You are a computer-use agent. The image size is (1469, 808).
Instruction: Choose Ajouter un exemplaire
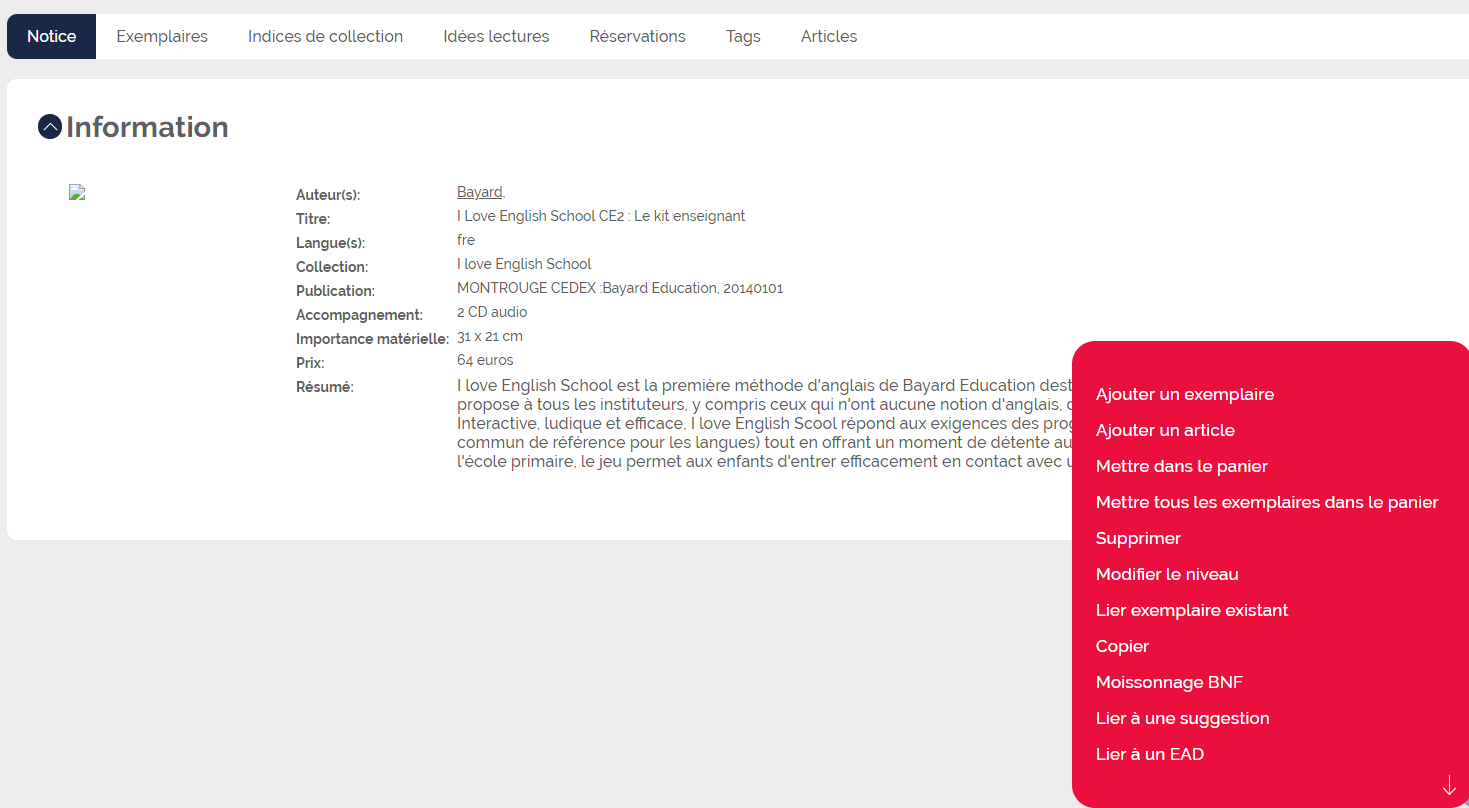click(1185, 394)
